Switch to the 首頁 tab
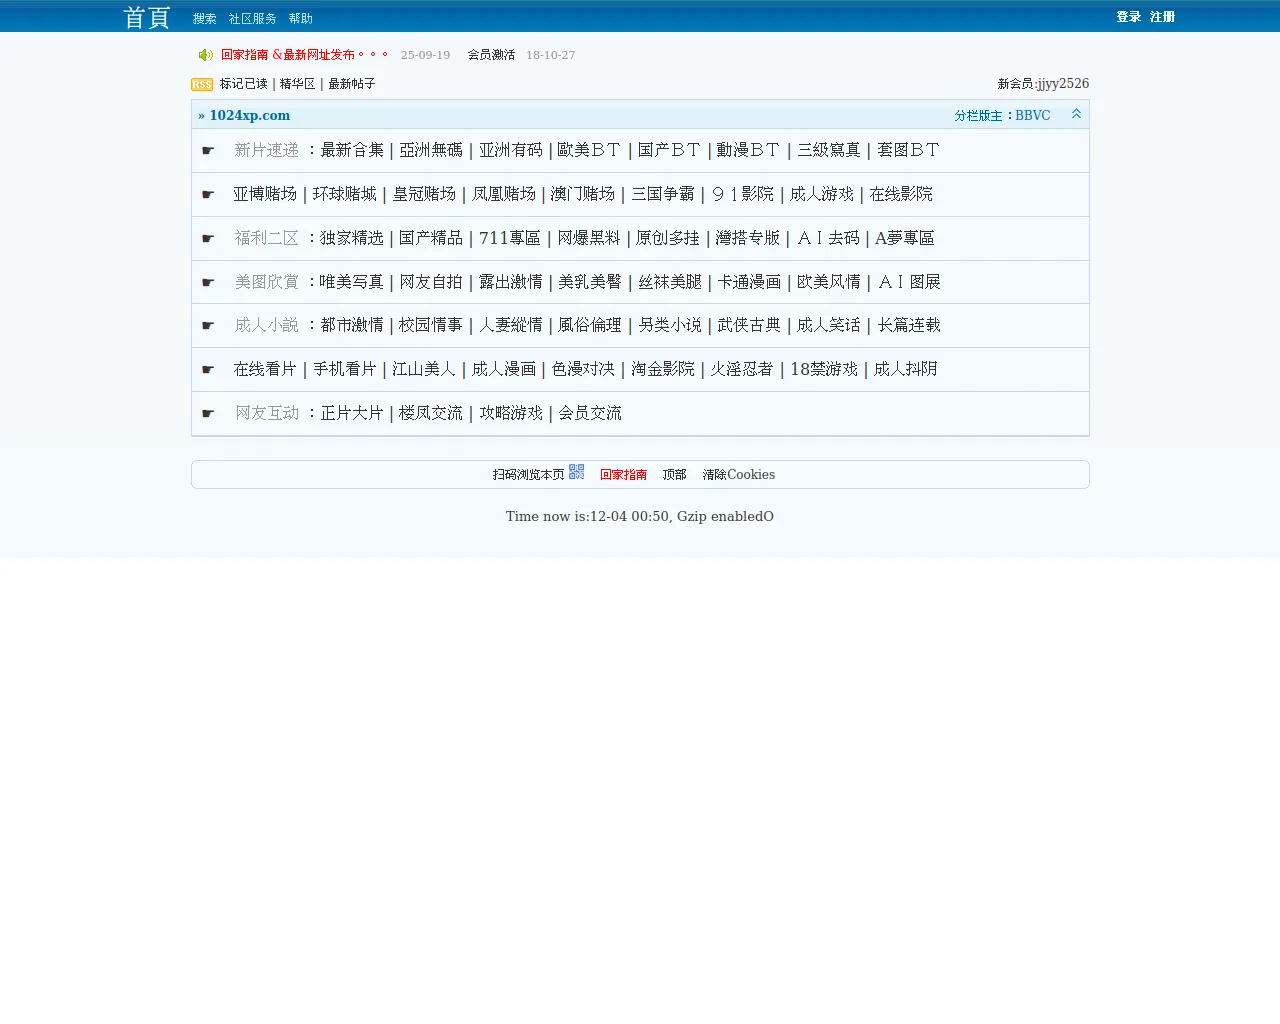Image resolution: width=1280 pixels, height=1024 pixels. (146, 16)
